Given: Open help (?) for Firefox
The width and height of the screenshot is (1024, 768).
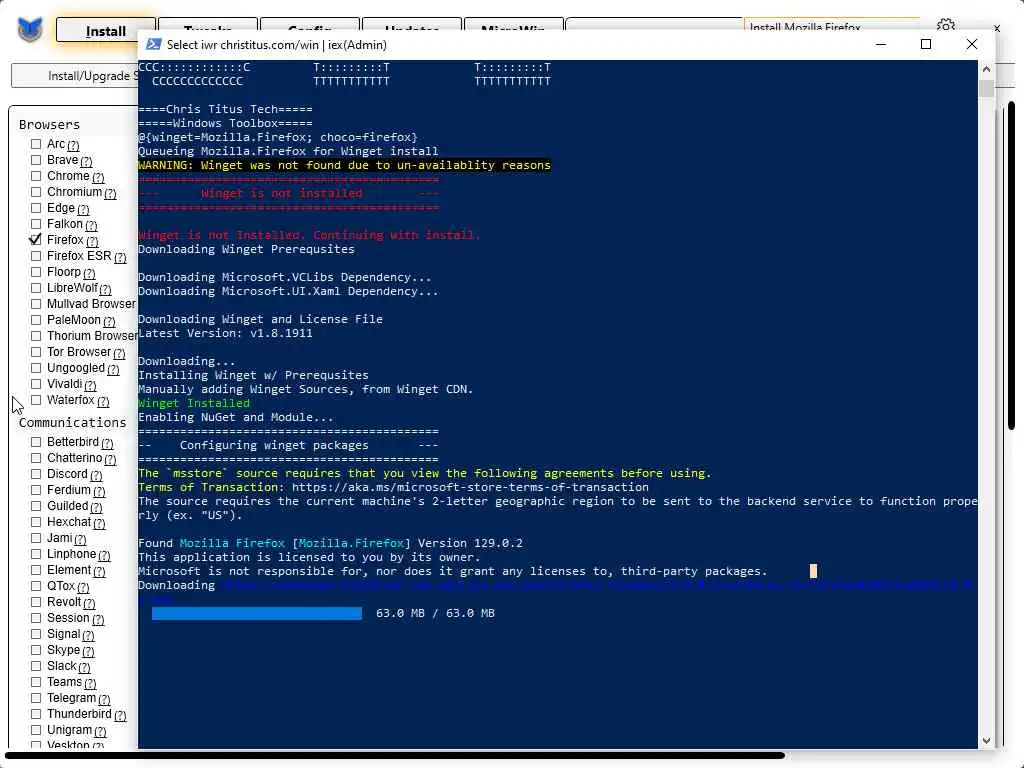Looking at the screenshot, I should (92, 241).
